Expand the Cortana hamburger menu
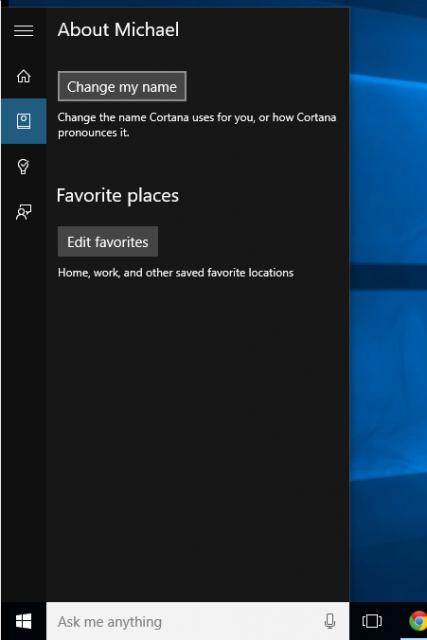 point(23,31)
